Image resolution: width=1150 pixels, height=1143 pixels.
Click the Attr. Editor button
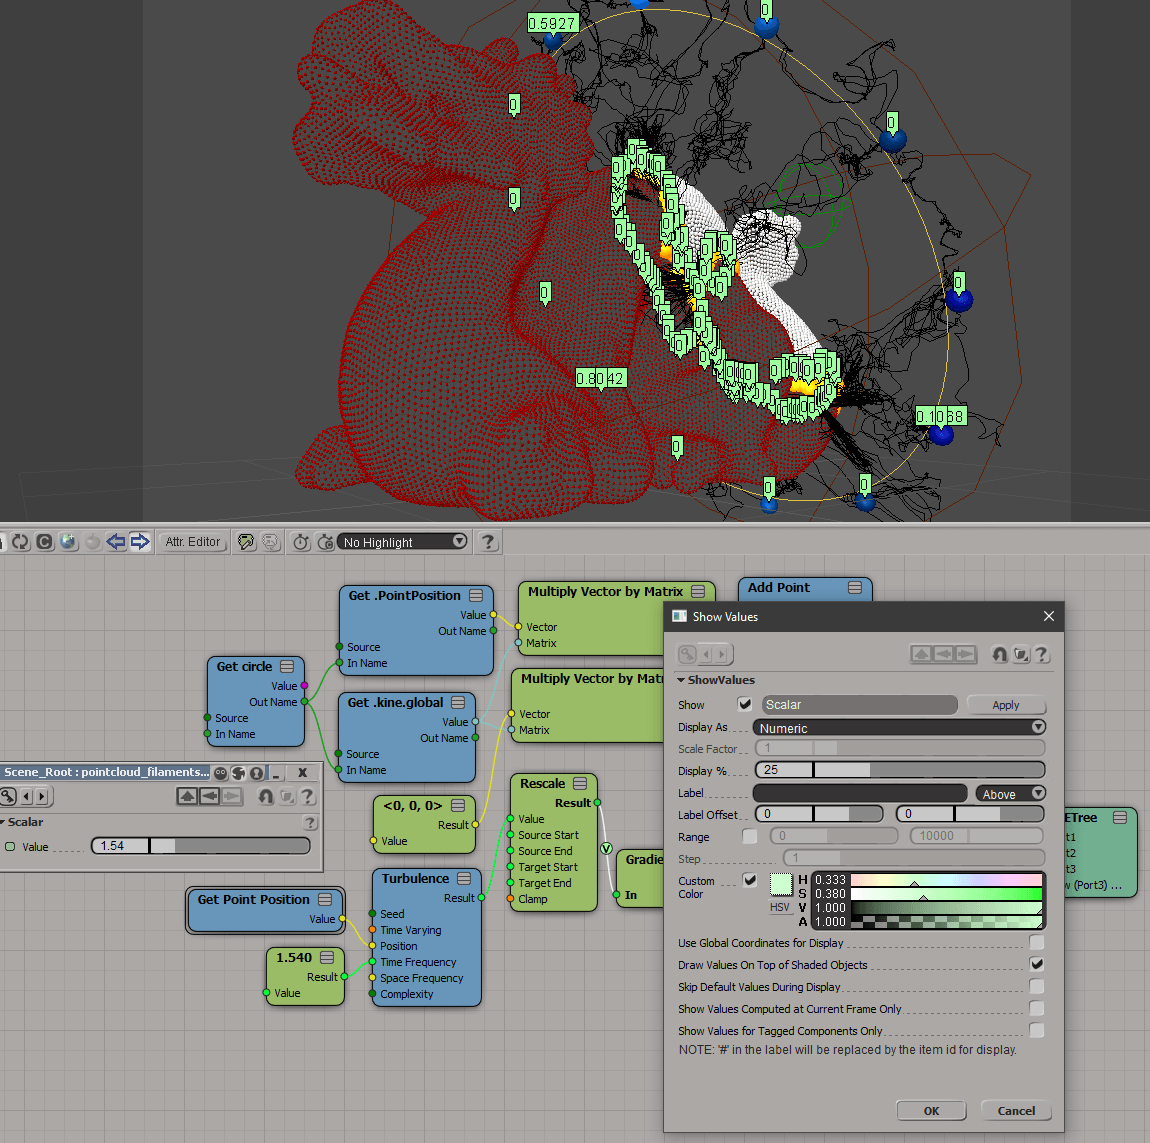point(193,542)
